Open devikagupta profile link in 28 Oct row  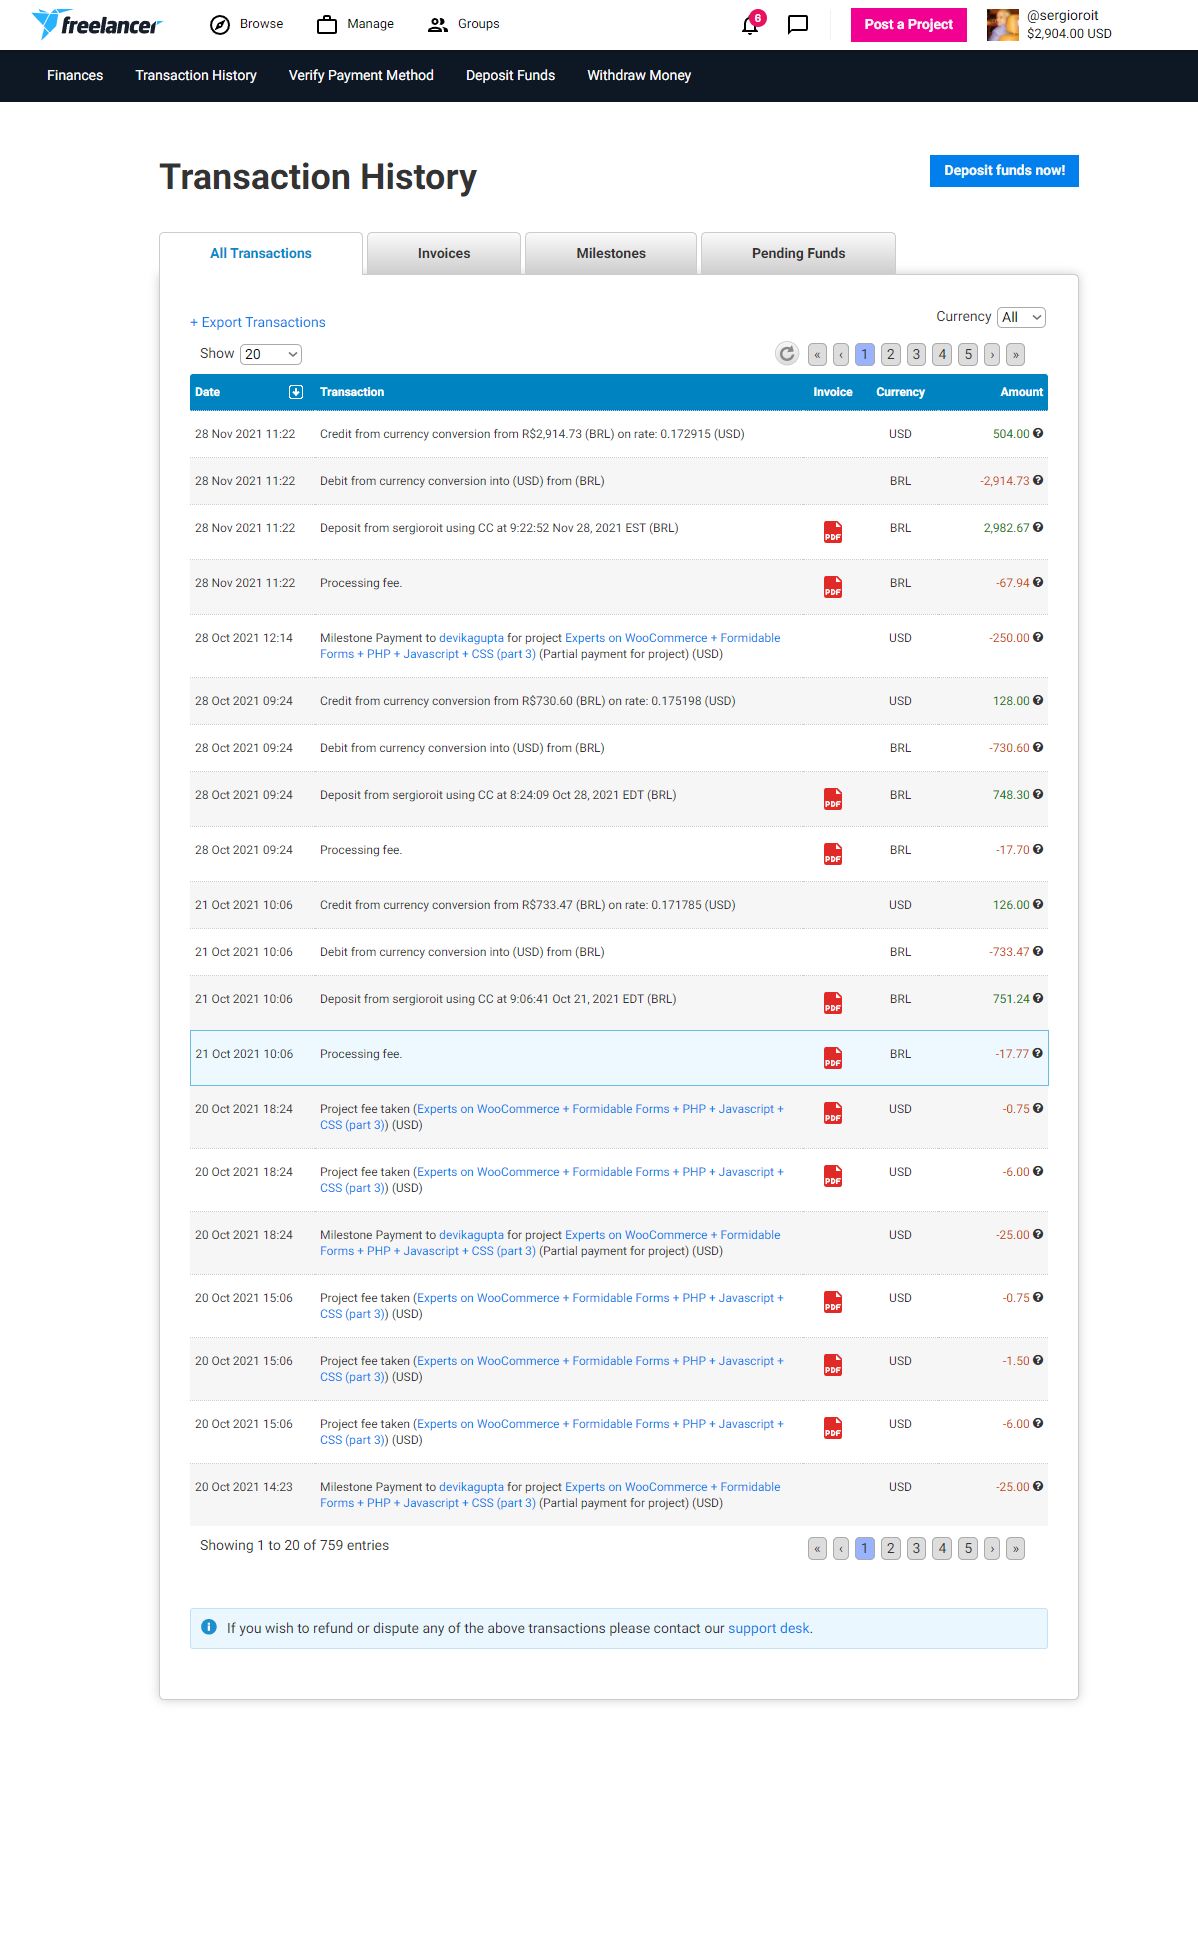(x=471, y=638)
